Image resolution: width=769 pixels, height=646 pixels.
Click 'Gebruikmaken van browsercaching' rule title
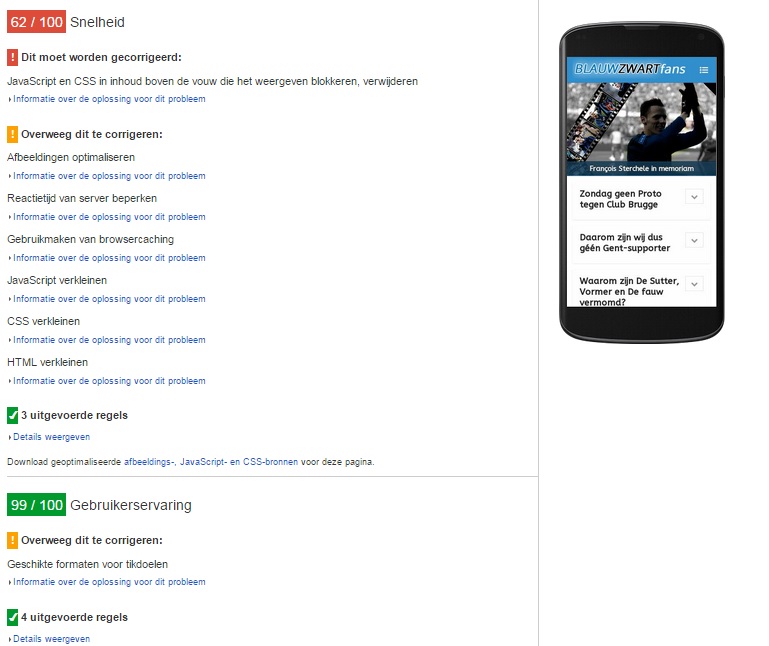90,239
